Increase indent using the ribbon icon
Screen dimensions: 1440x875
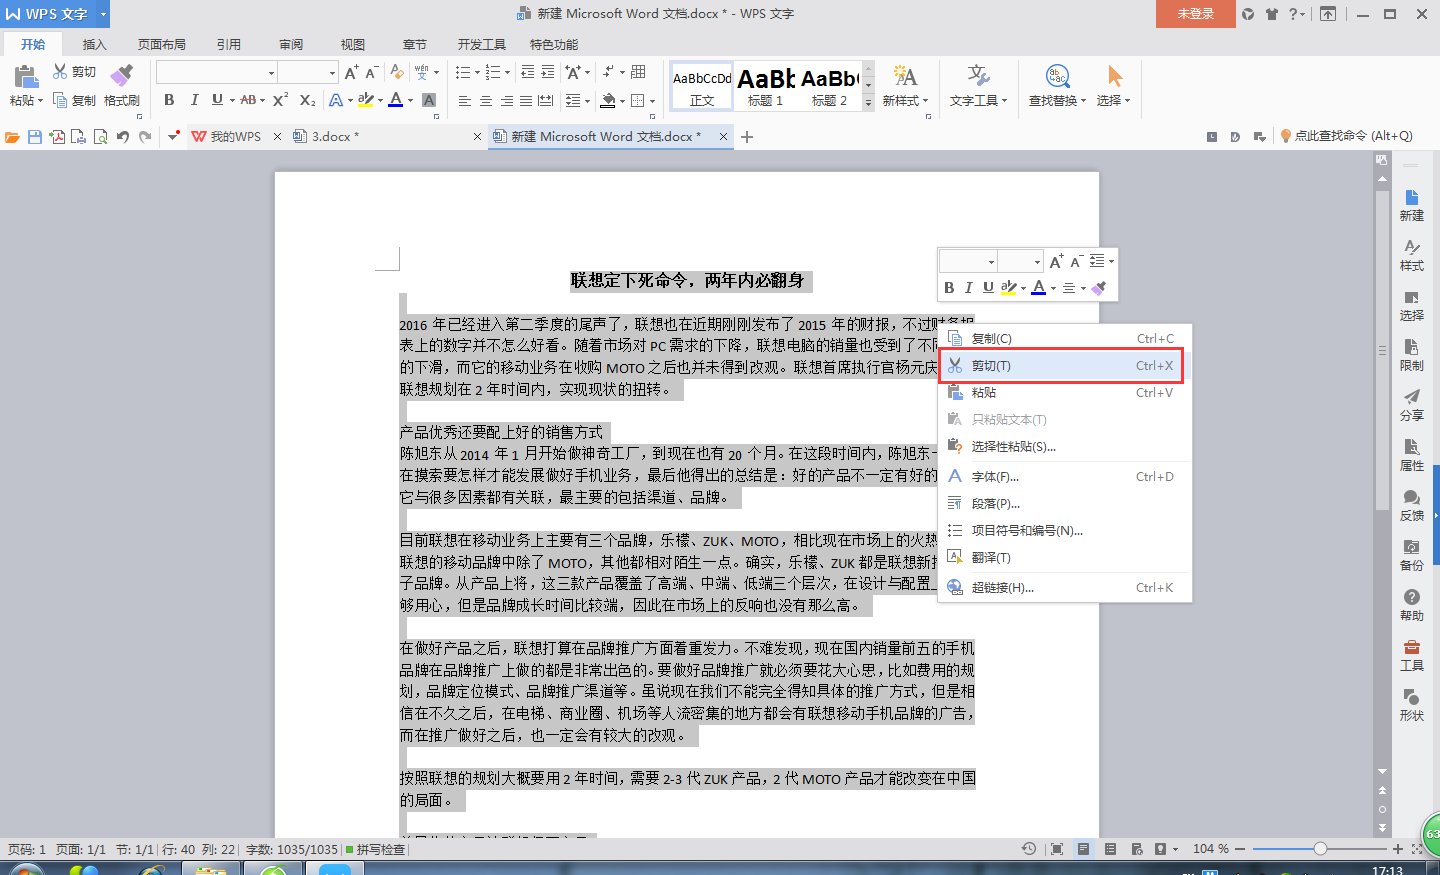point(548,72)
